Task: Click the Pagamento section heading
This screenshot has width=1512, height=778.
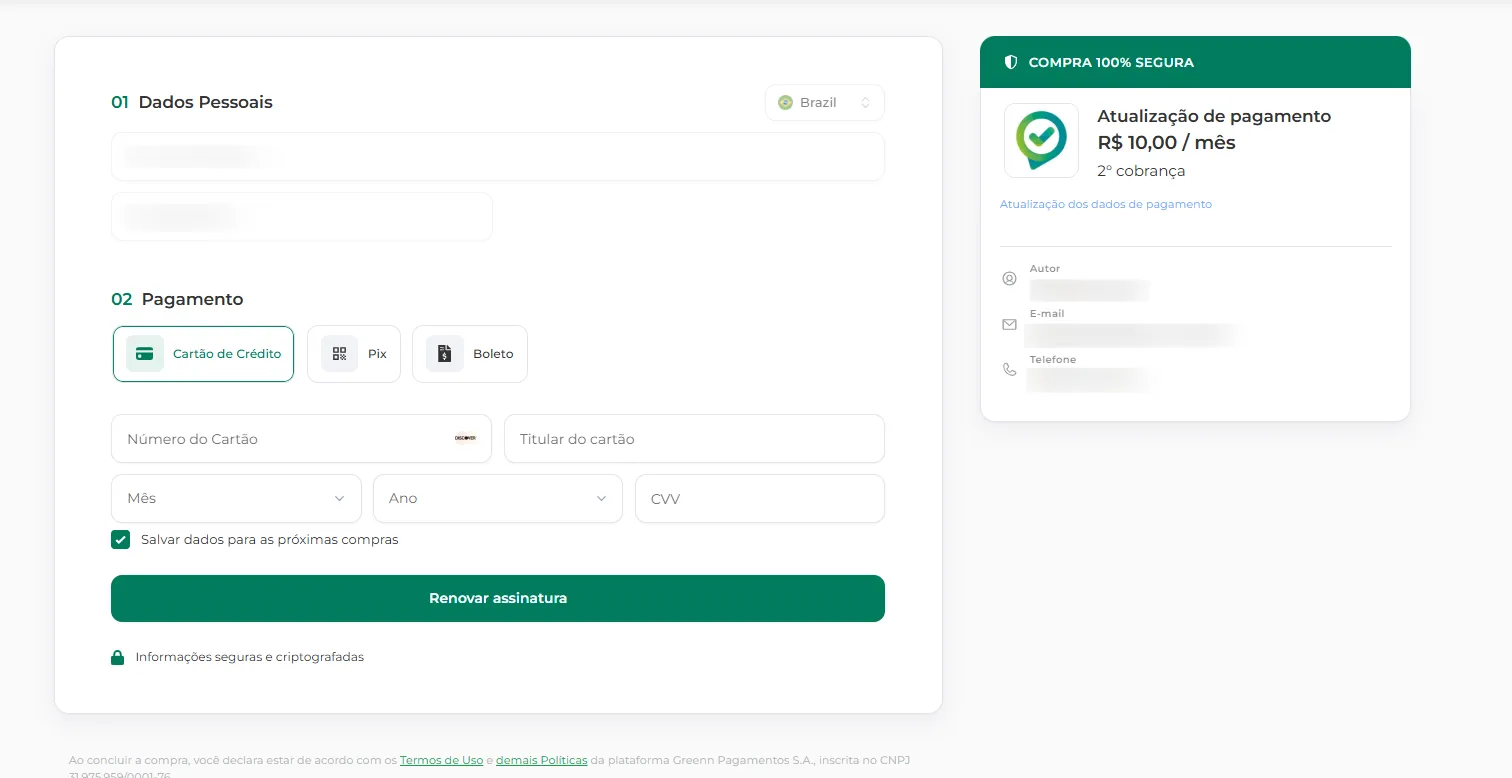Action: coord(192,299)
